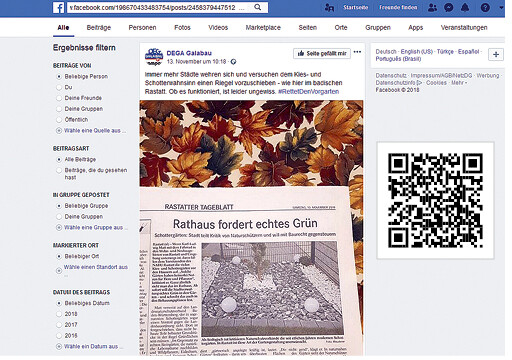The width and height of the screenshot is (512, 360).
Task: Open friend requests icon
Action: coord(432,7)
